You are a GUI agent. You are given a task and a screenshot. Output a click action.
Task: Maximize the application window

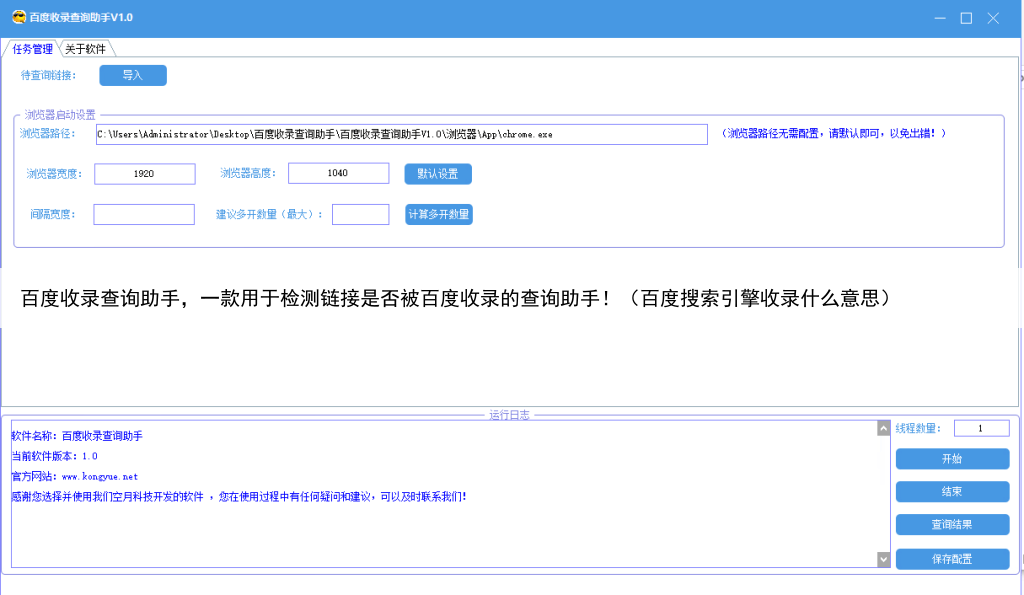[966, 18]
